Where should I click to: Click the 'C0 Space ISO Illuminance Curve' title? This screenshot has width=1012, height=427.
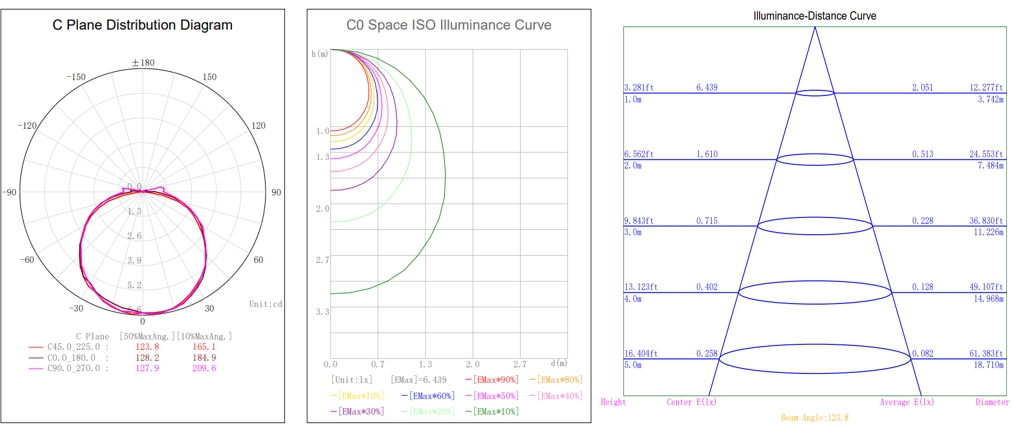449,26
